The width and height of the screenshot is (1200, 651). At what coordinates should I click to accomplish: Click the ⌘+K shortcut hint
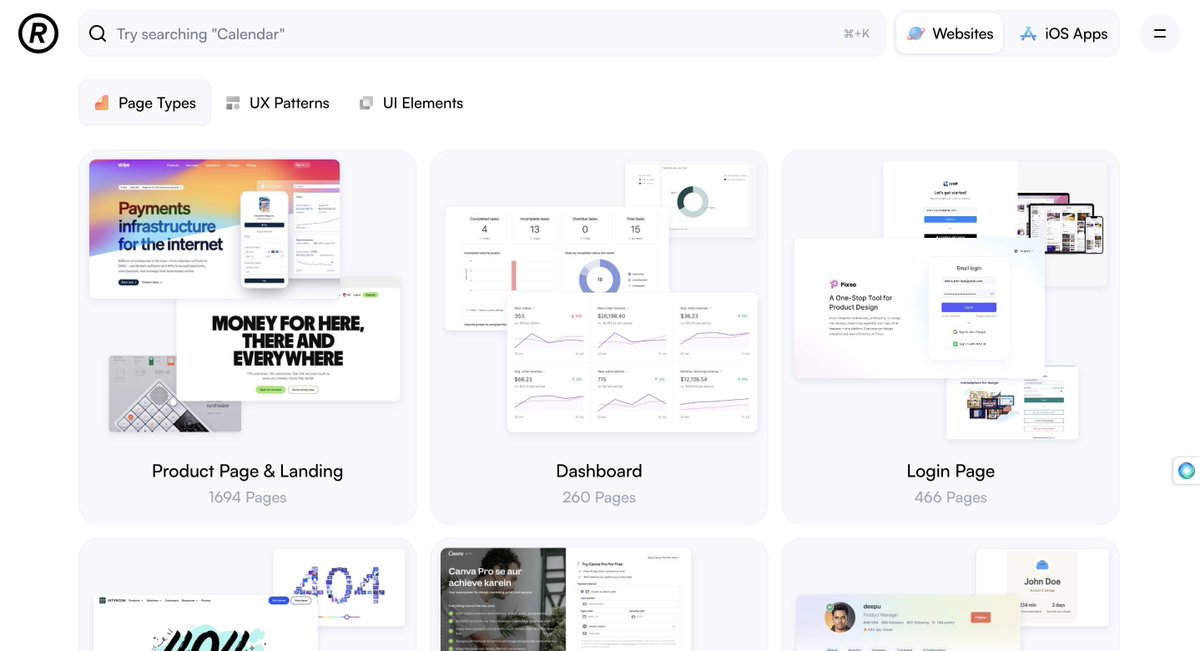pyautogui.click(x=856, y=34)
